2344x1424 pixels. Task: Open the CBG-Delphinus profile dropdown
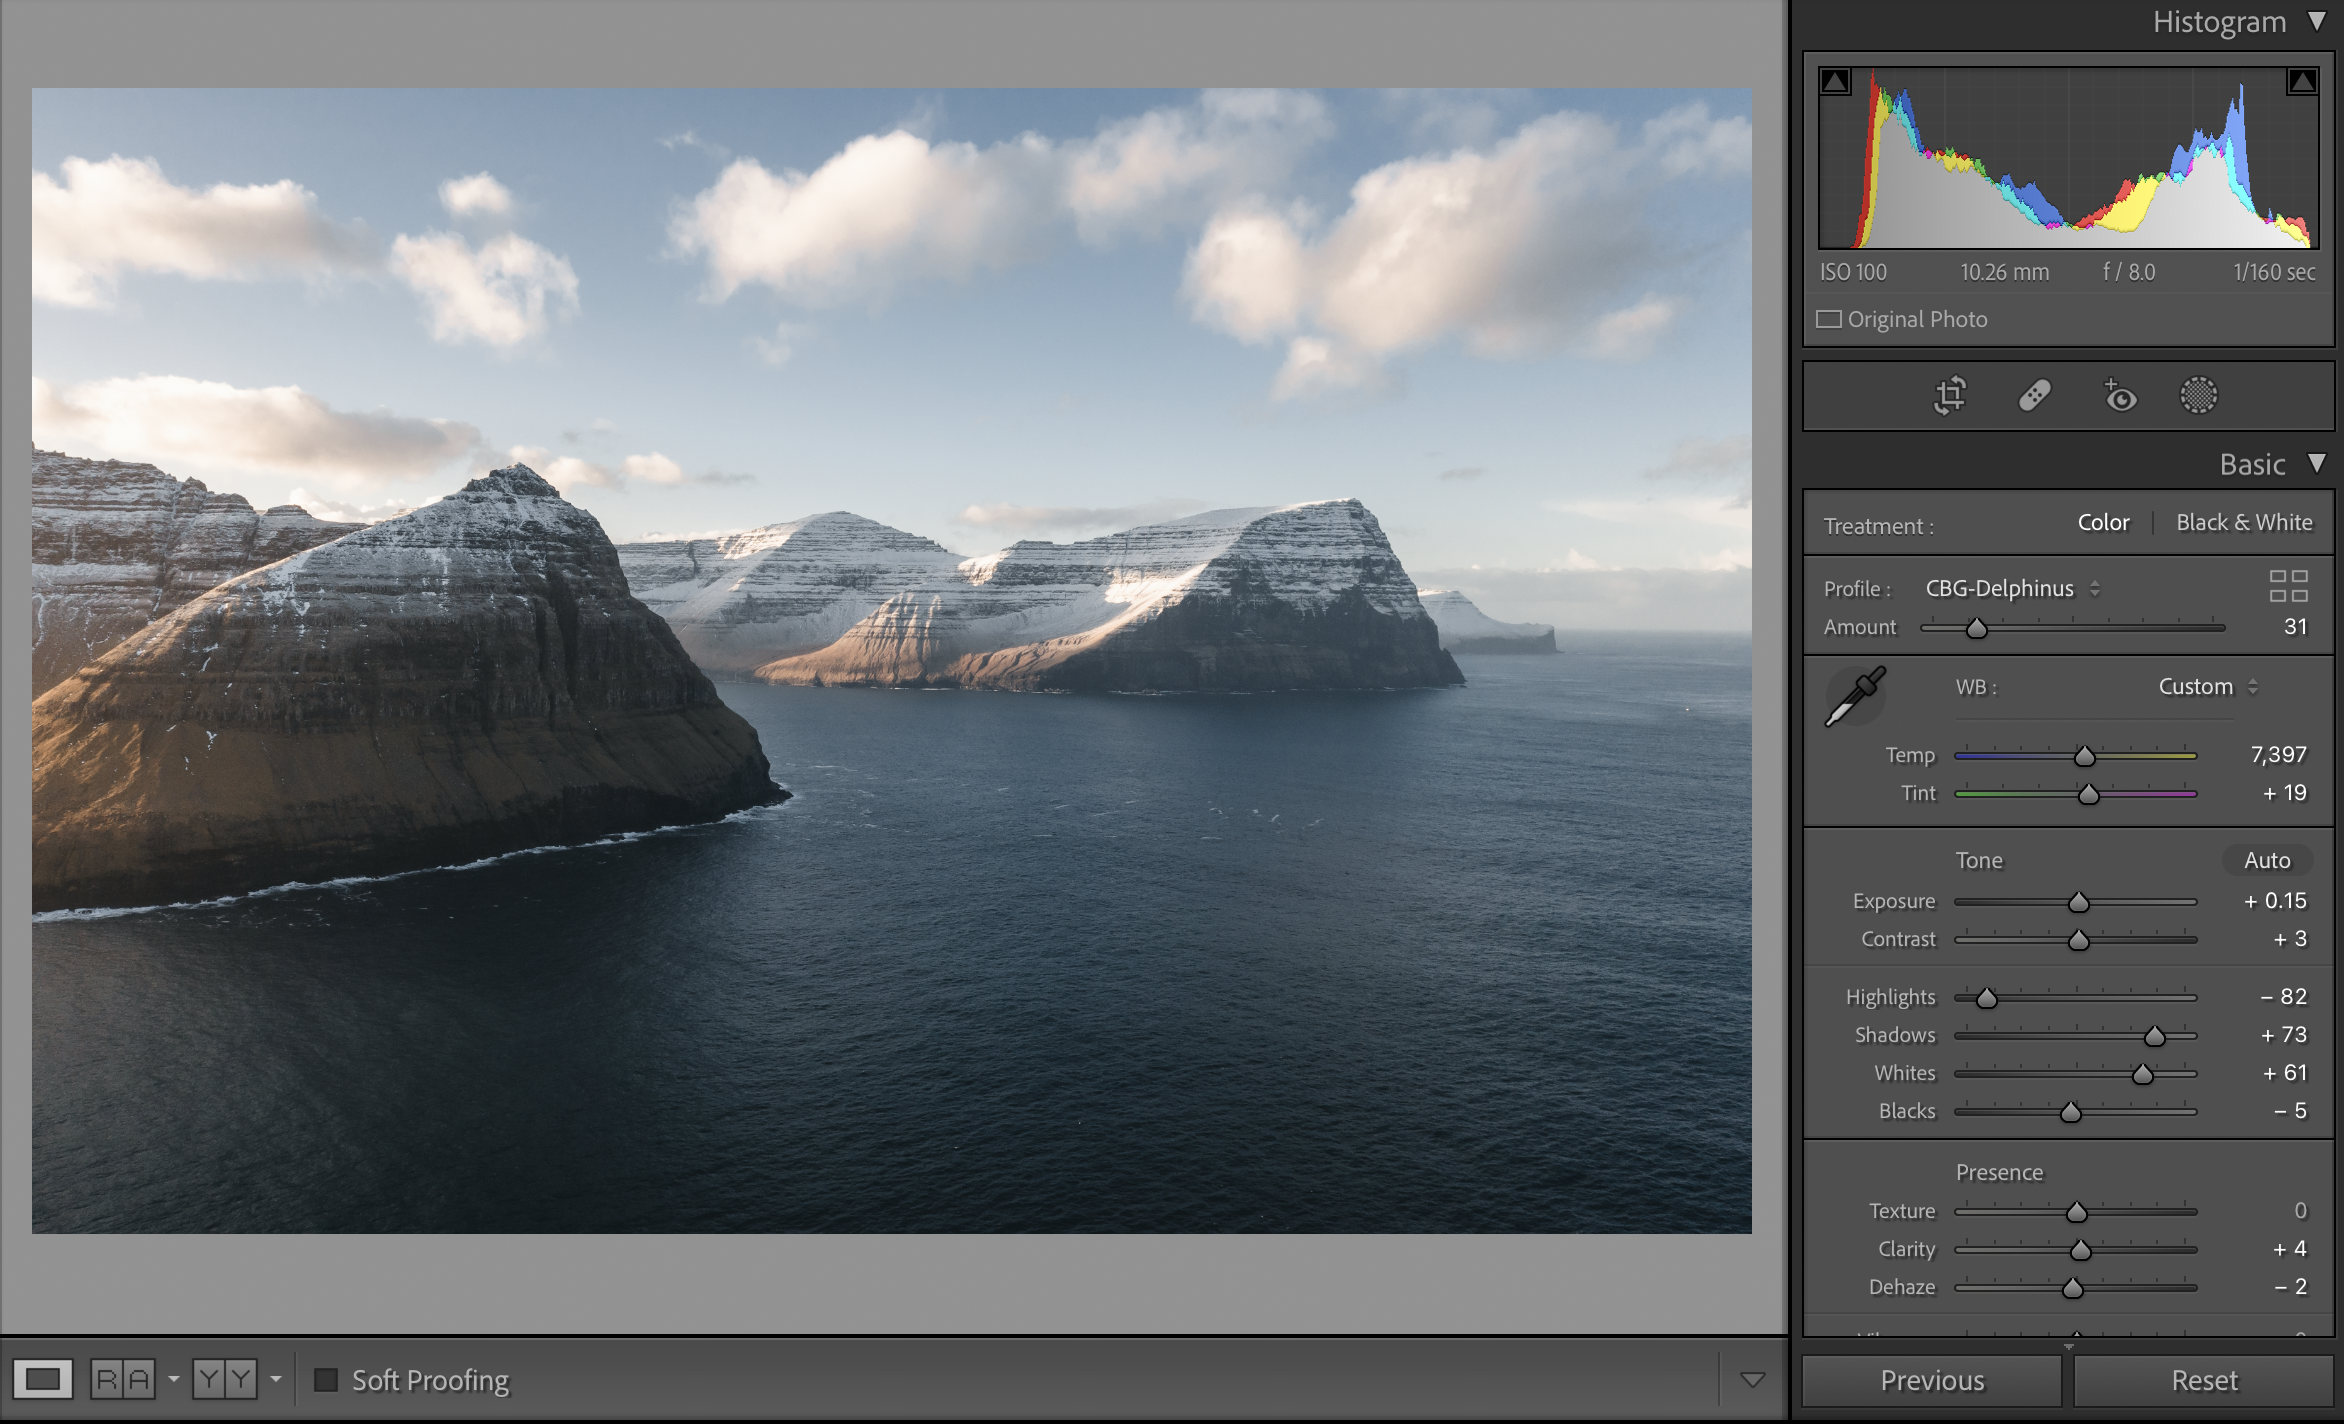point(2011,589)
